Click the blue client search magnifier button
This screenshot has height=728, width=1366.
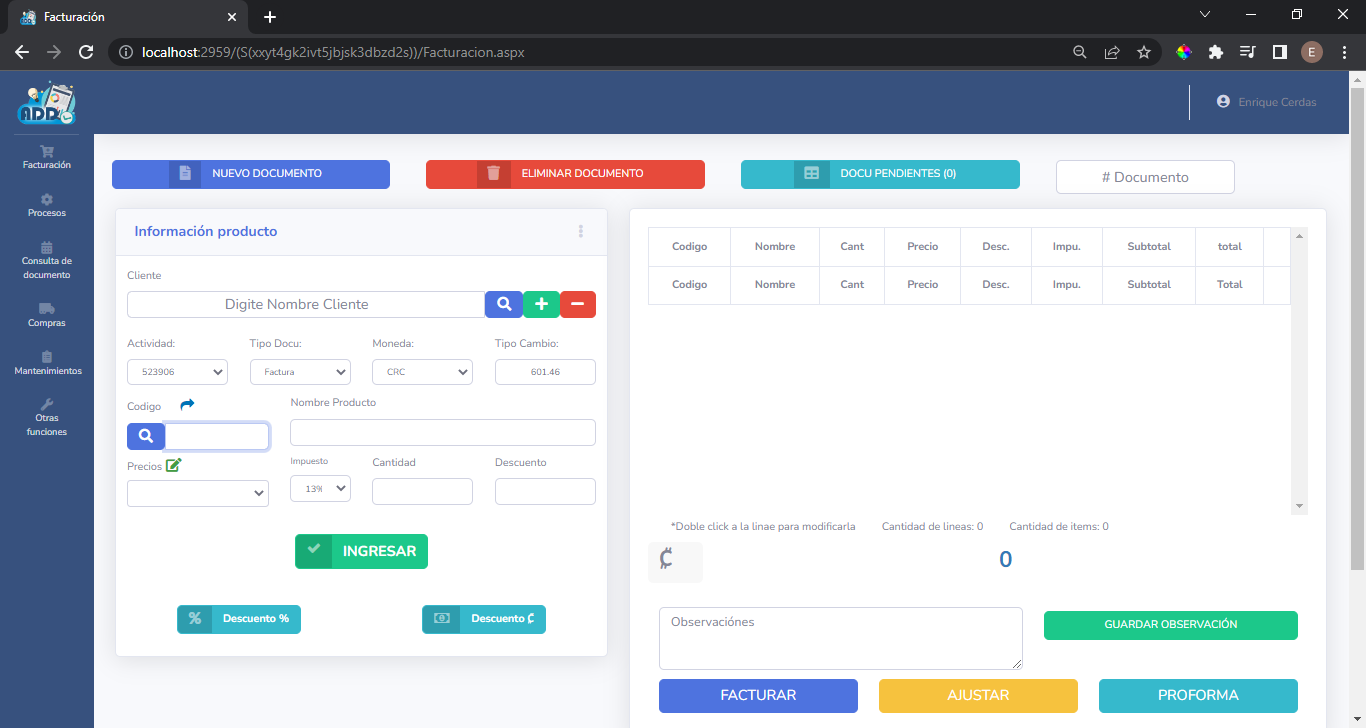tap(504, 304)
